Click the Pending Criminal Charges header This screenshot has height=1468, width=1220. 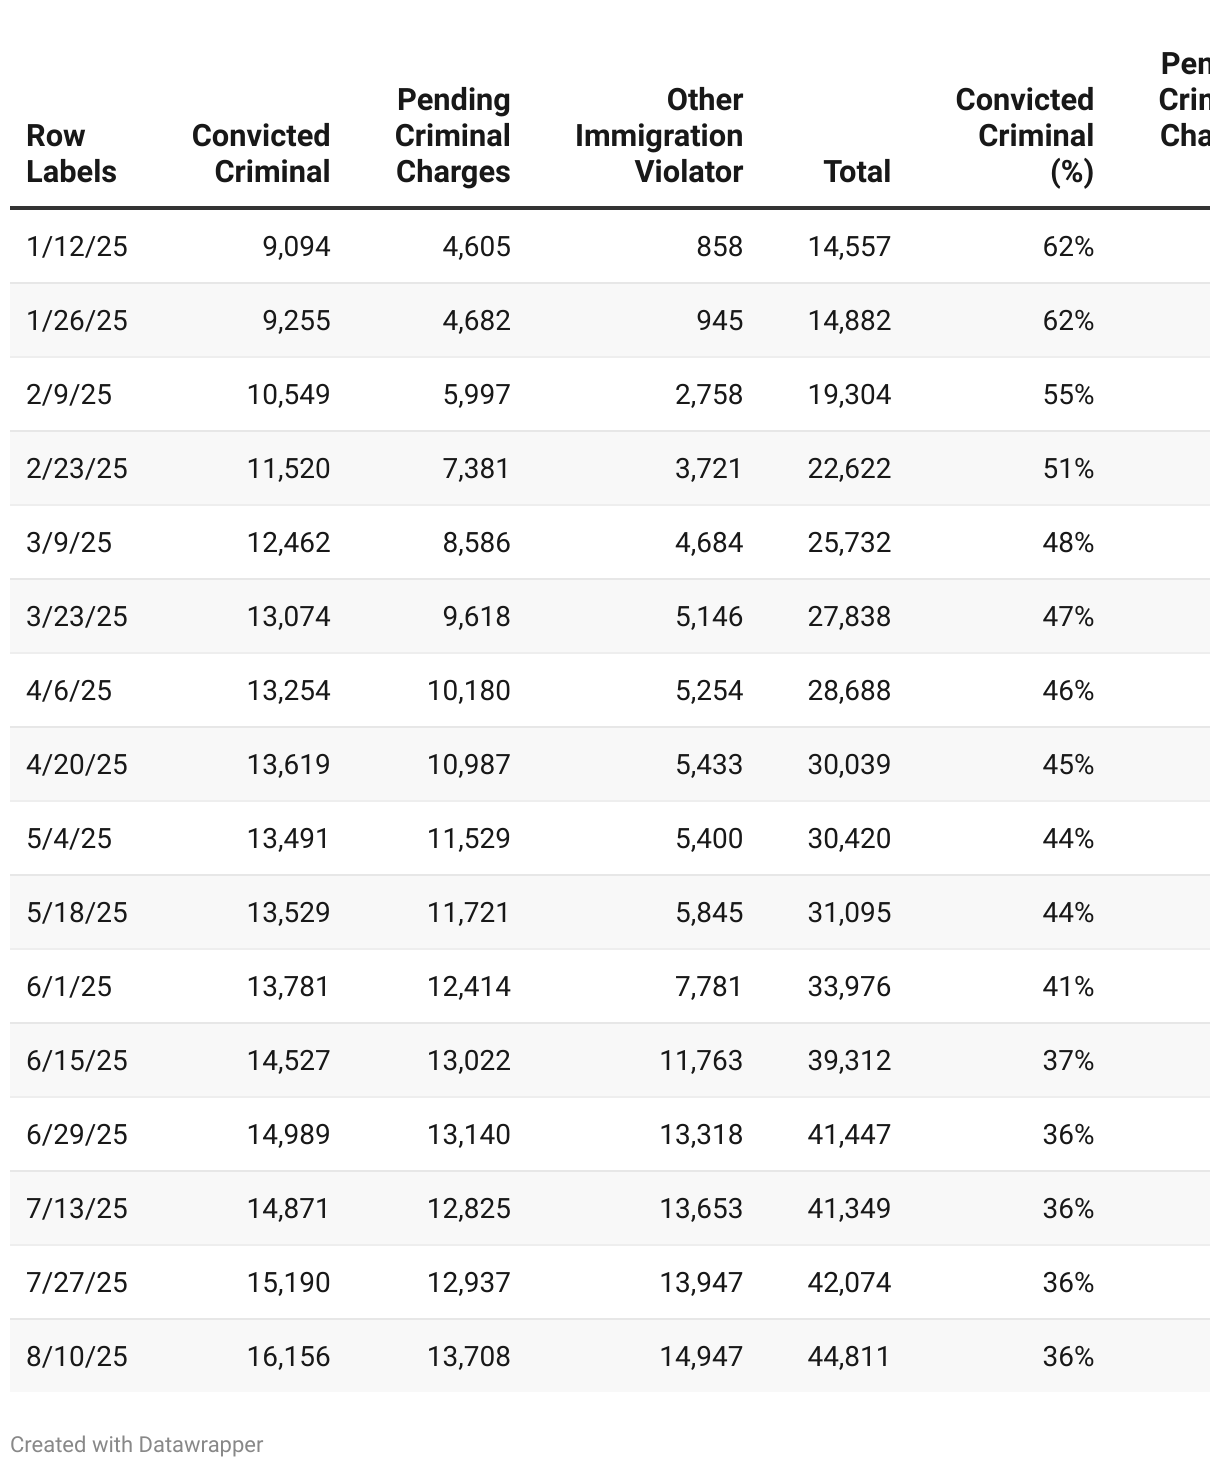(452, 136)
